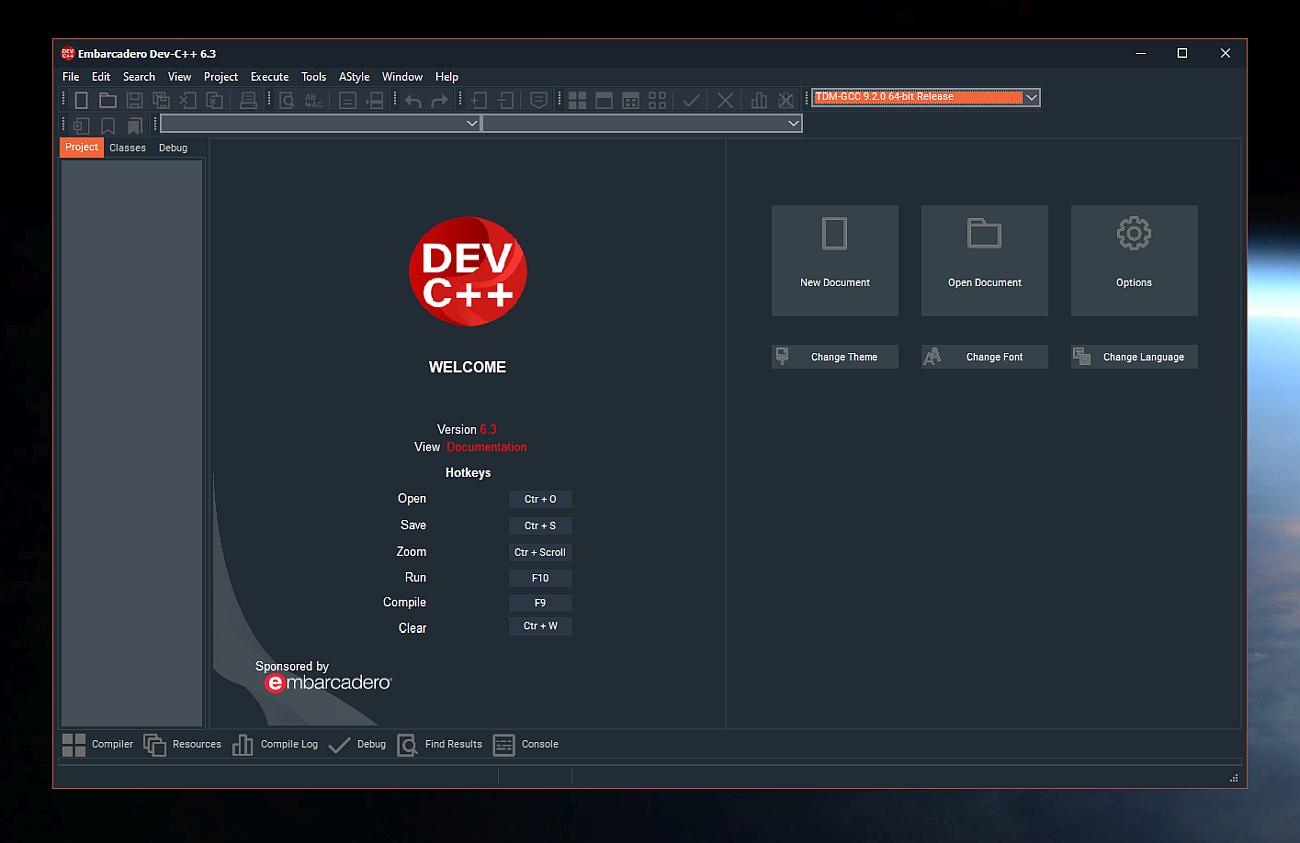The width and height of the screenshot is (1300, 843).
Task: Click the Toggle bookmark outline icon
Action: pos(107,126)
